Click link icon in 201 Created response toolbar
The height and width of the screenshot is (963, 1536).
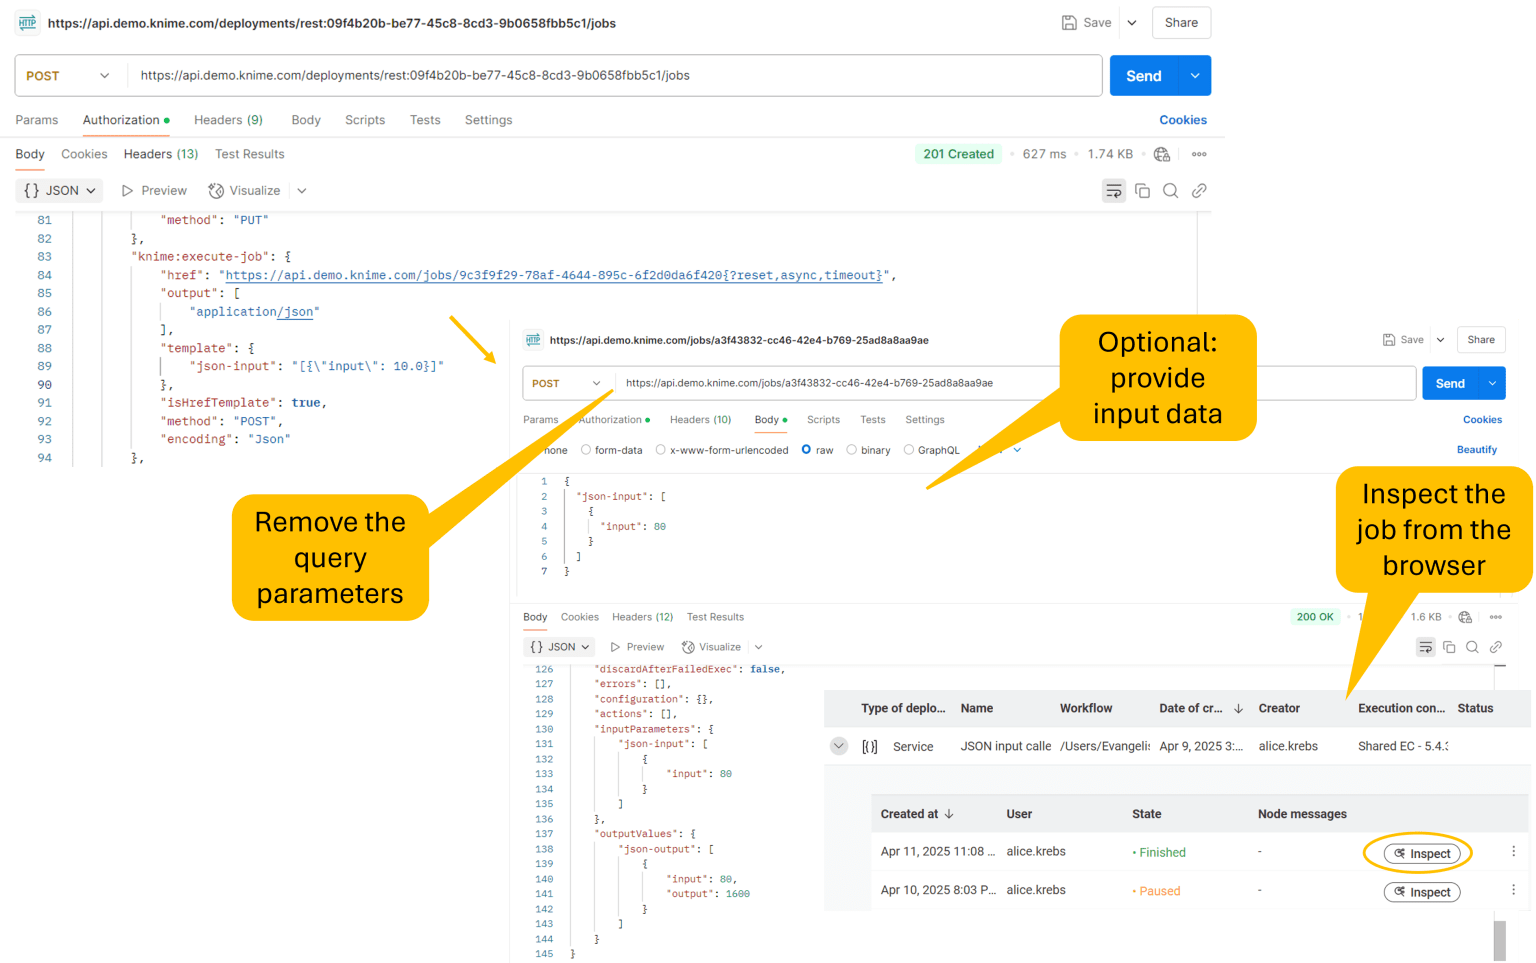(1199, 191)
